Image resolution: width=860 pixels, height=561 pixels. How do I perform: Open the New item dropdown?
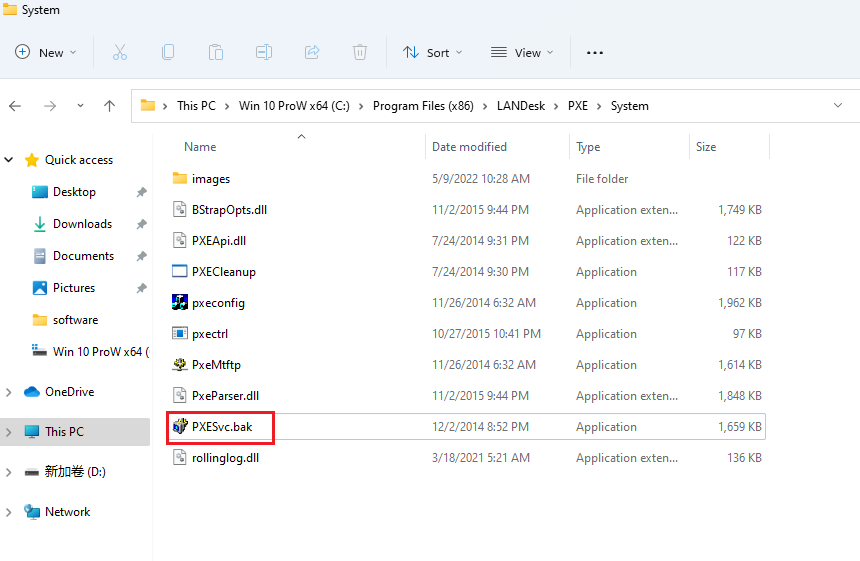click(x=46, y=53)
